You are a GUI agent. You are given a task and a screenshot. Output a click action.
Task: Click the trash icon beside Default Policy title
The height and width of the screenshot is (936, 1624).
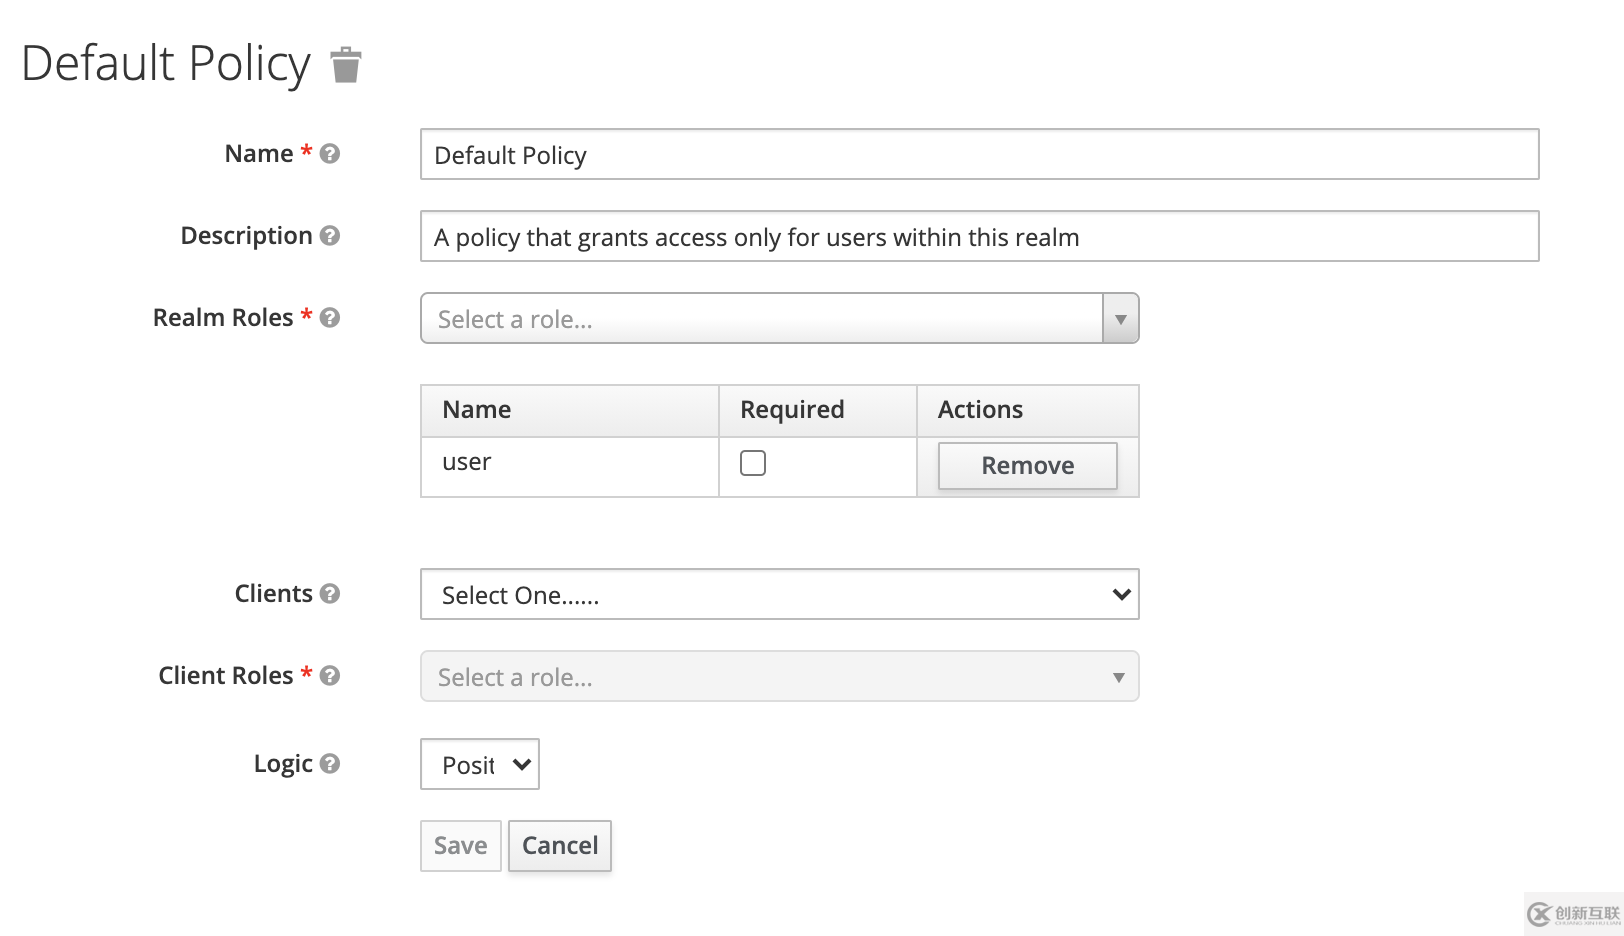(346, 65)
